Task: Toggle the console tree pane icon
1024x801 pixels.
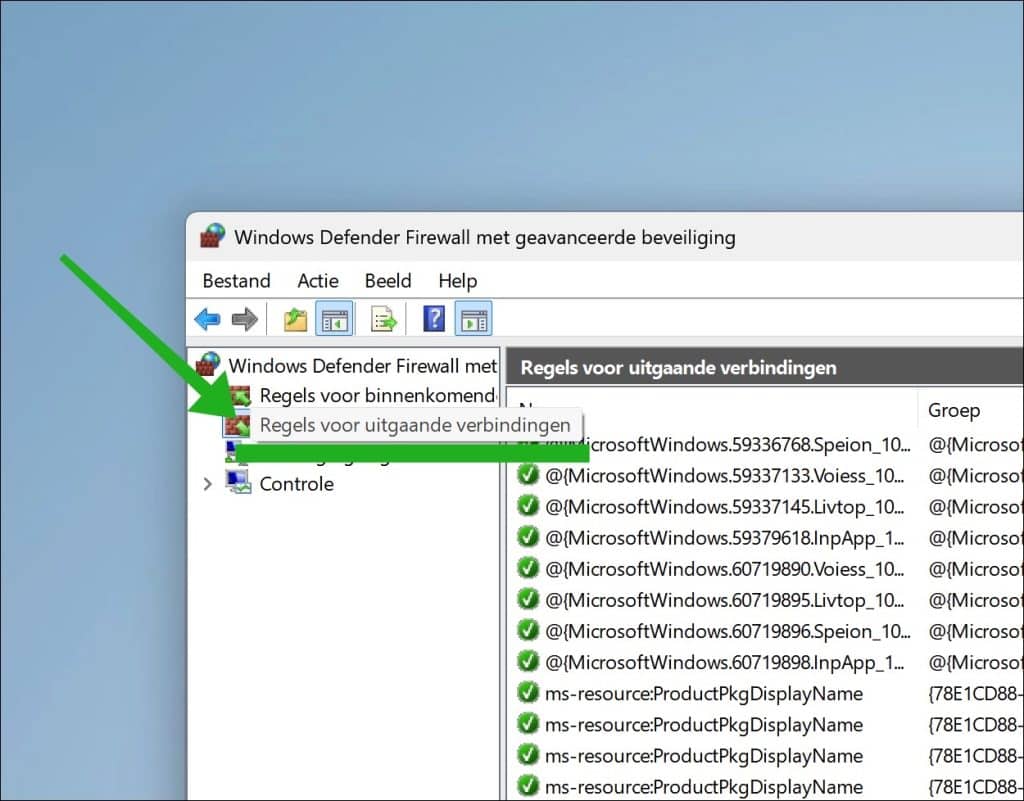Action: [334, 319]
